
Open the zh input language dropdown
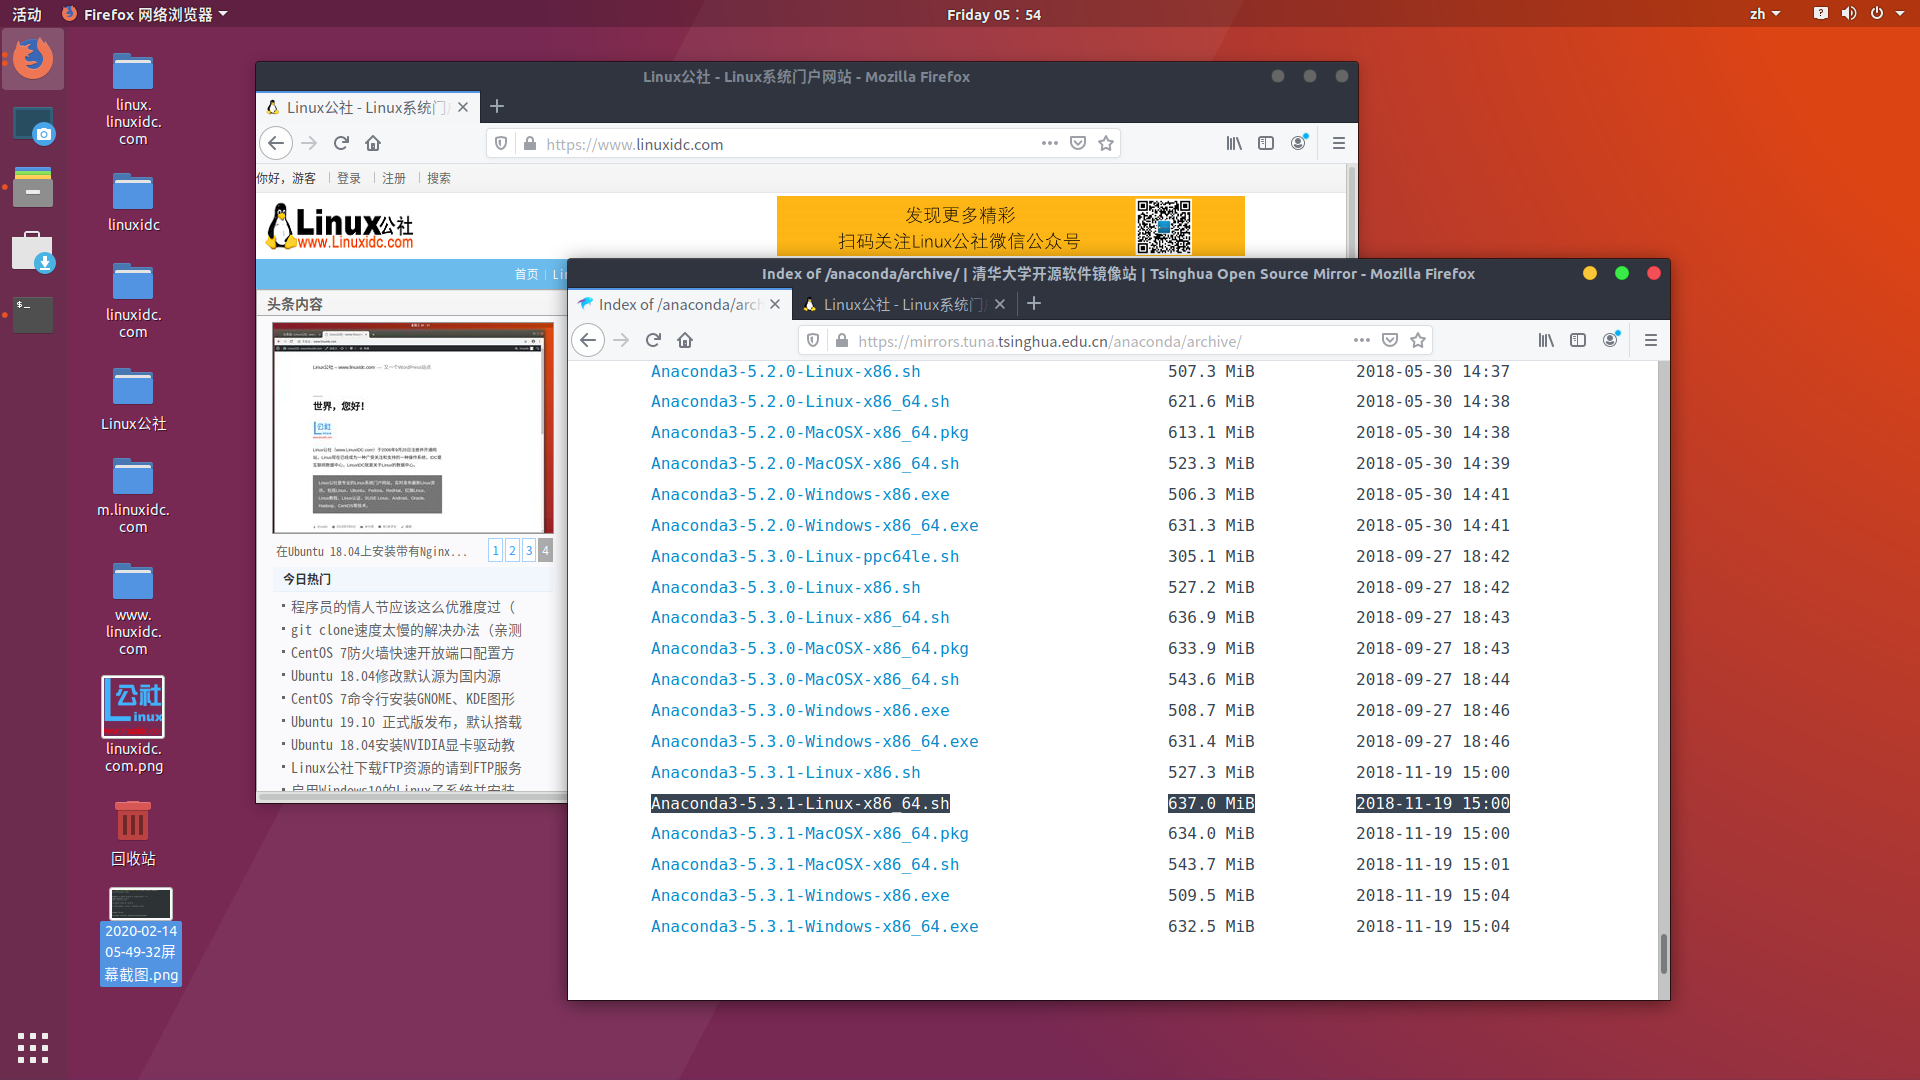coord(1766,13)
